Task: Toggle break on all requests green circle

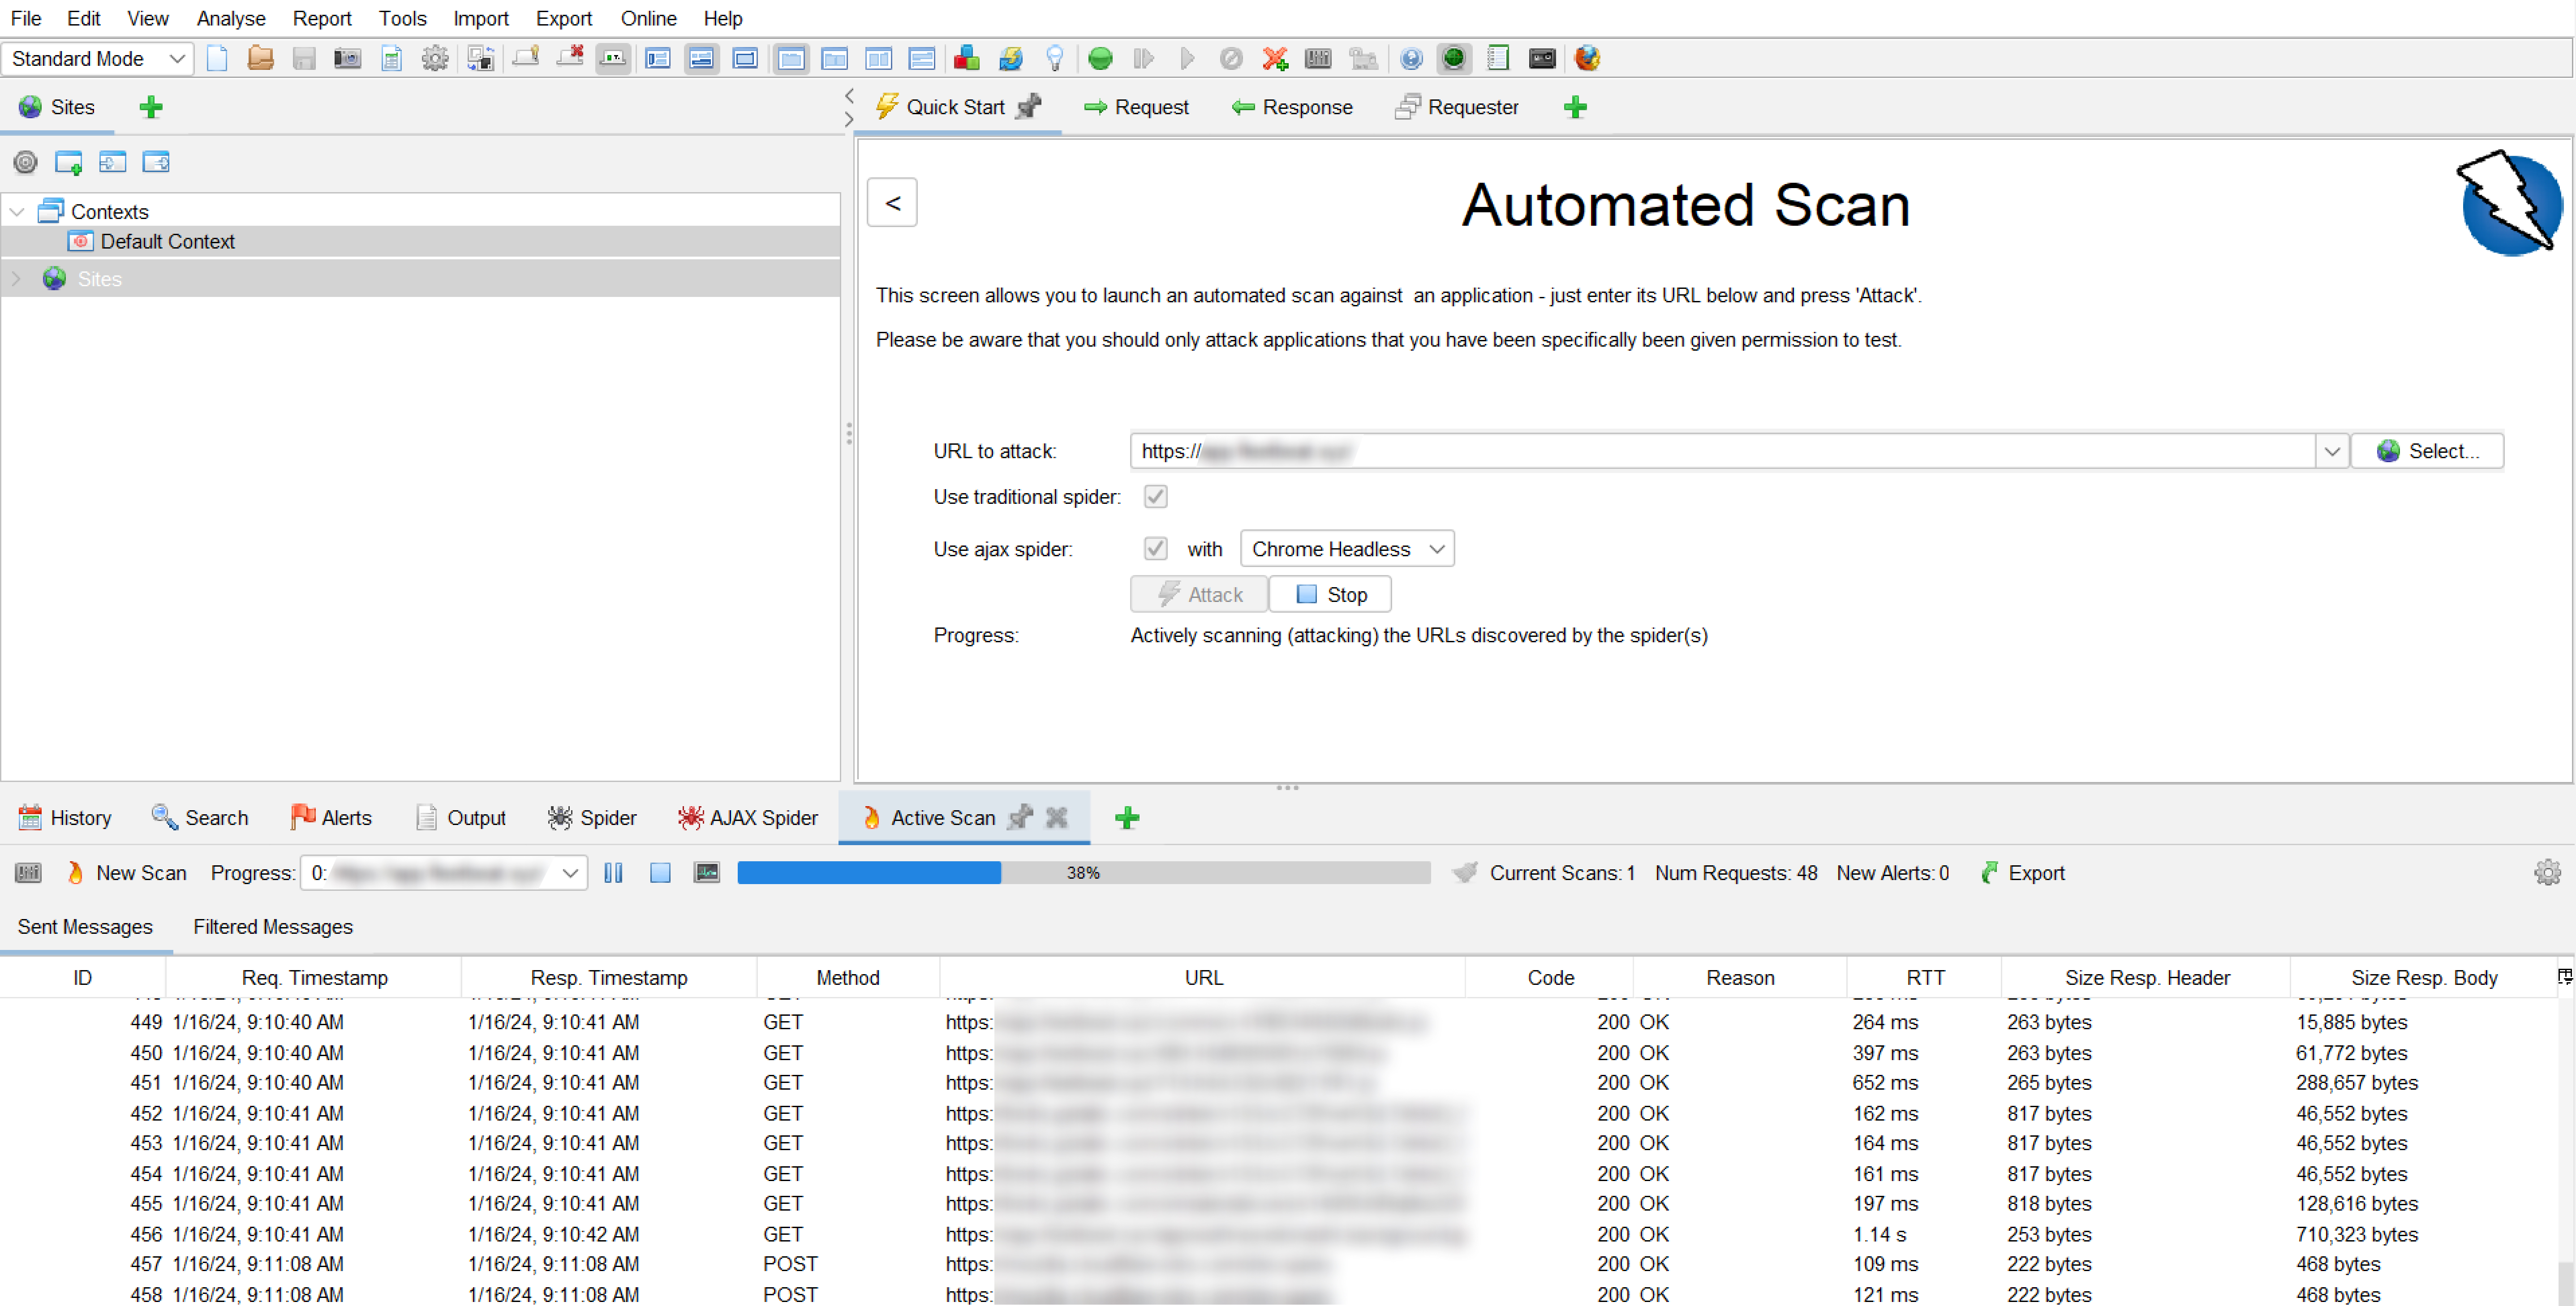Action: tap(1100, 58)
